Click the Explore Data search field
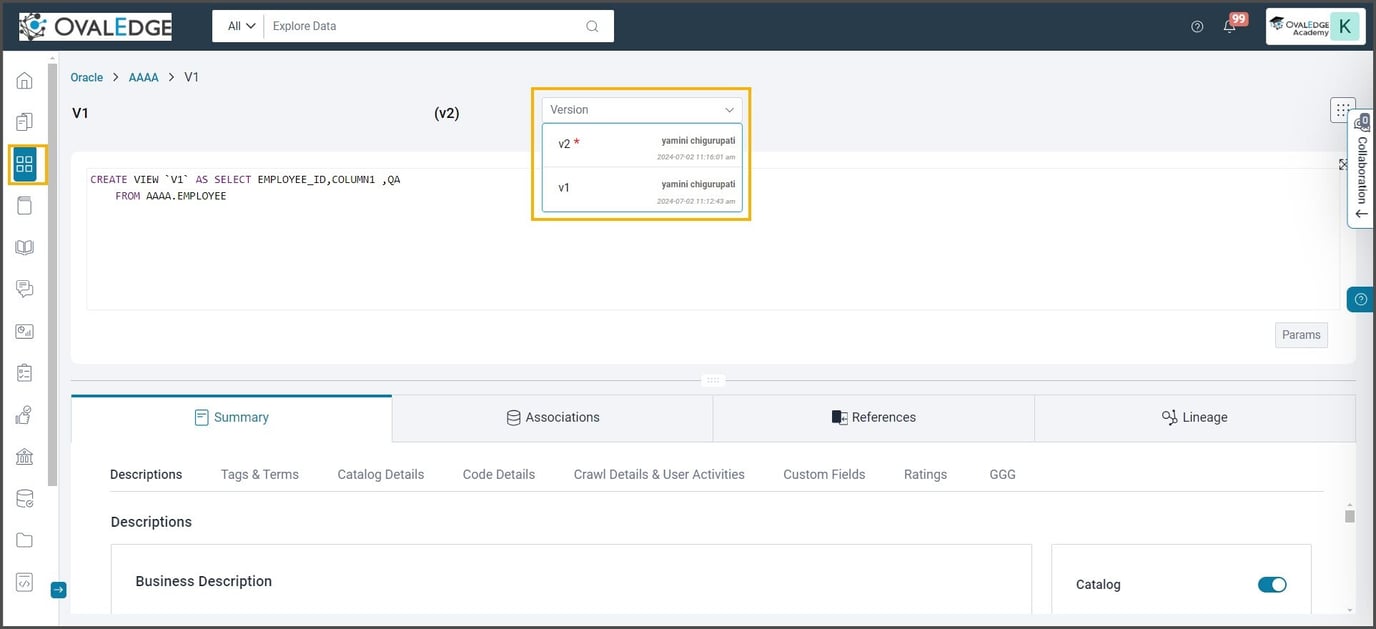This screenshot has height=629, width=1376. (425, 26)
